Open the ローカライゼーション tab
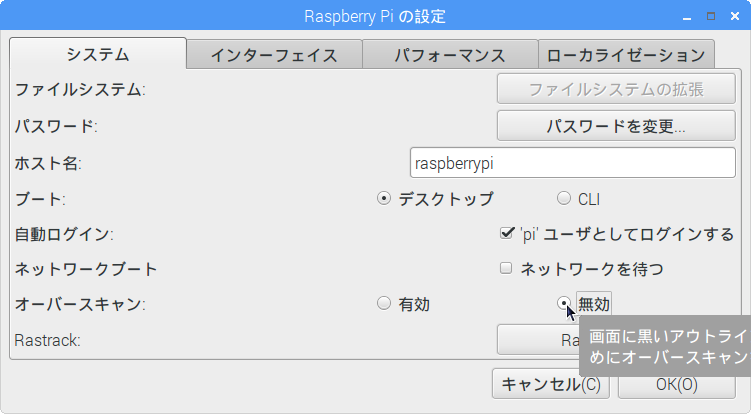This screenshot has width=751, height=414. (626, 55)
